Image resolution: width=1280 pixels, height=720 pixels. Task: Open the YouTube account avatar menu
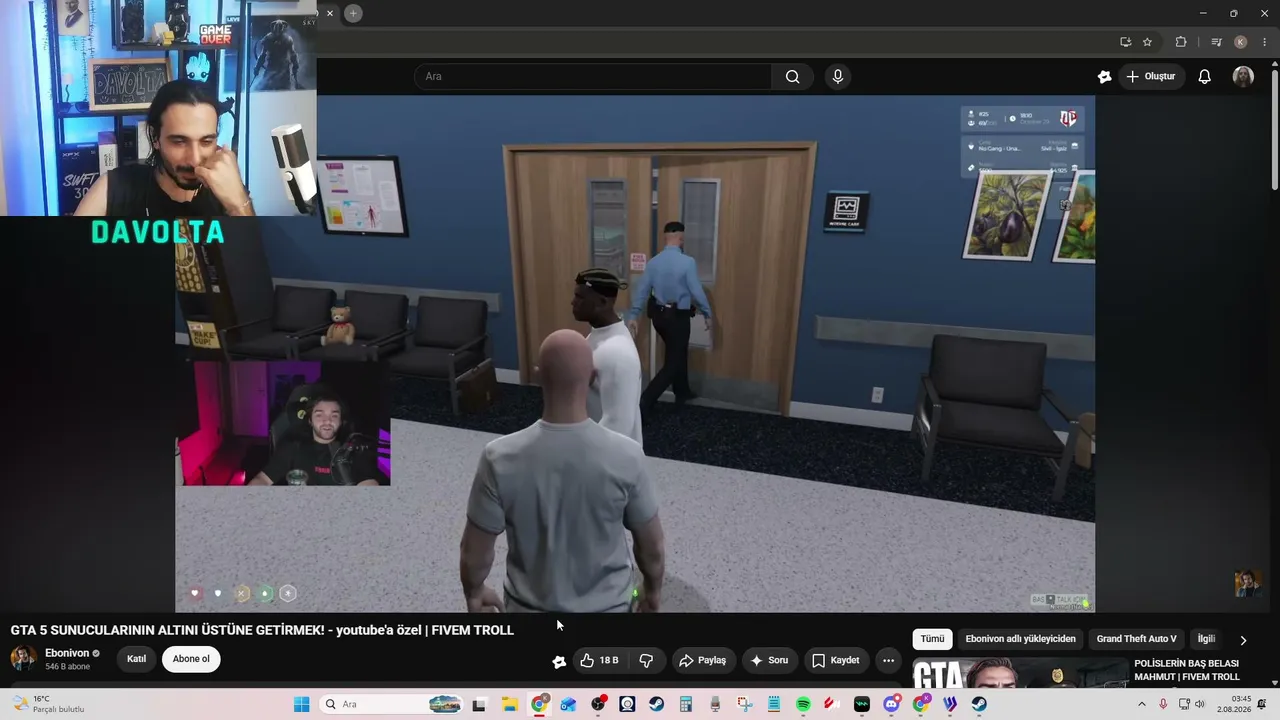click(1243, 77)
